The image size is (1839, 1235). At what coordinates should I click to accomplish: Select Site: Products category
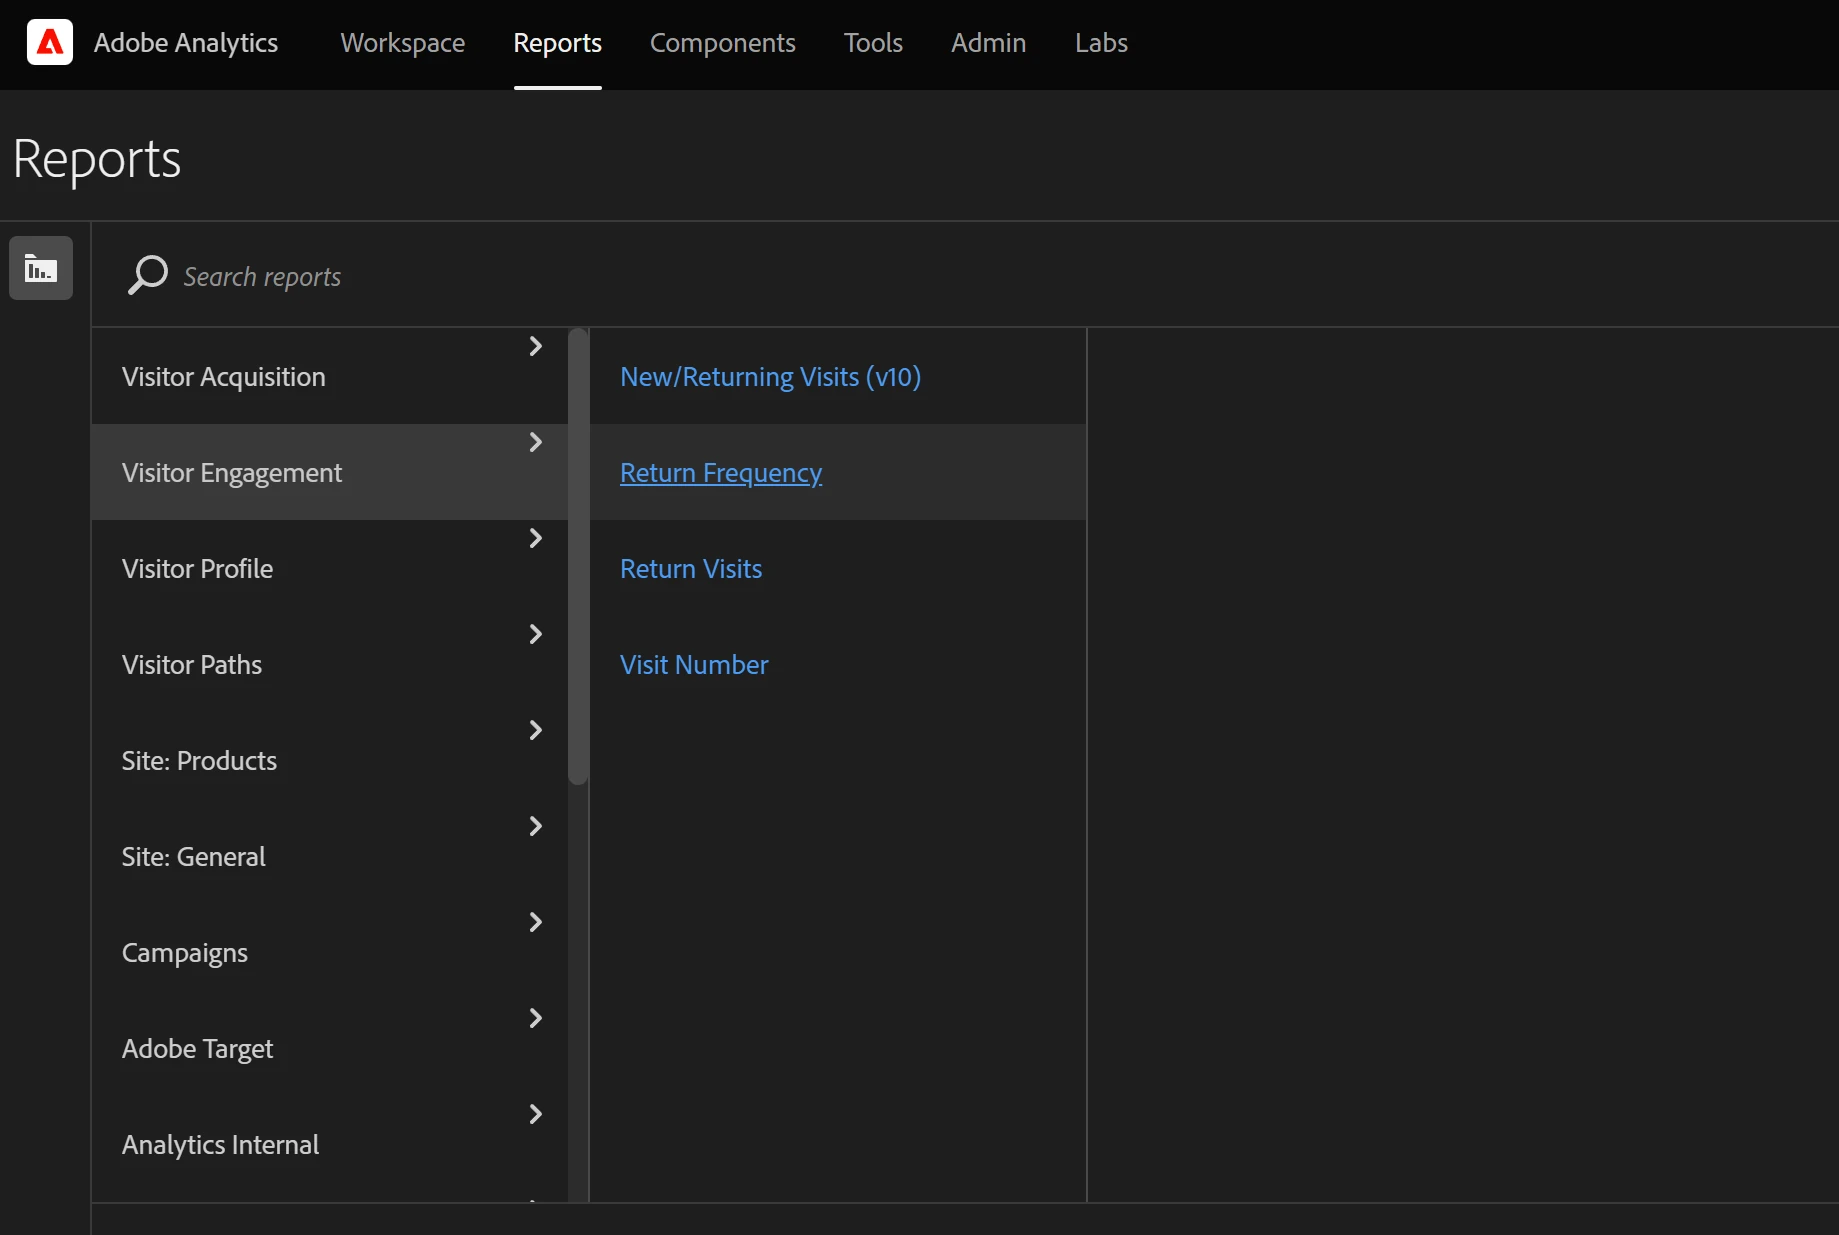(x=330, y=760)
